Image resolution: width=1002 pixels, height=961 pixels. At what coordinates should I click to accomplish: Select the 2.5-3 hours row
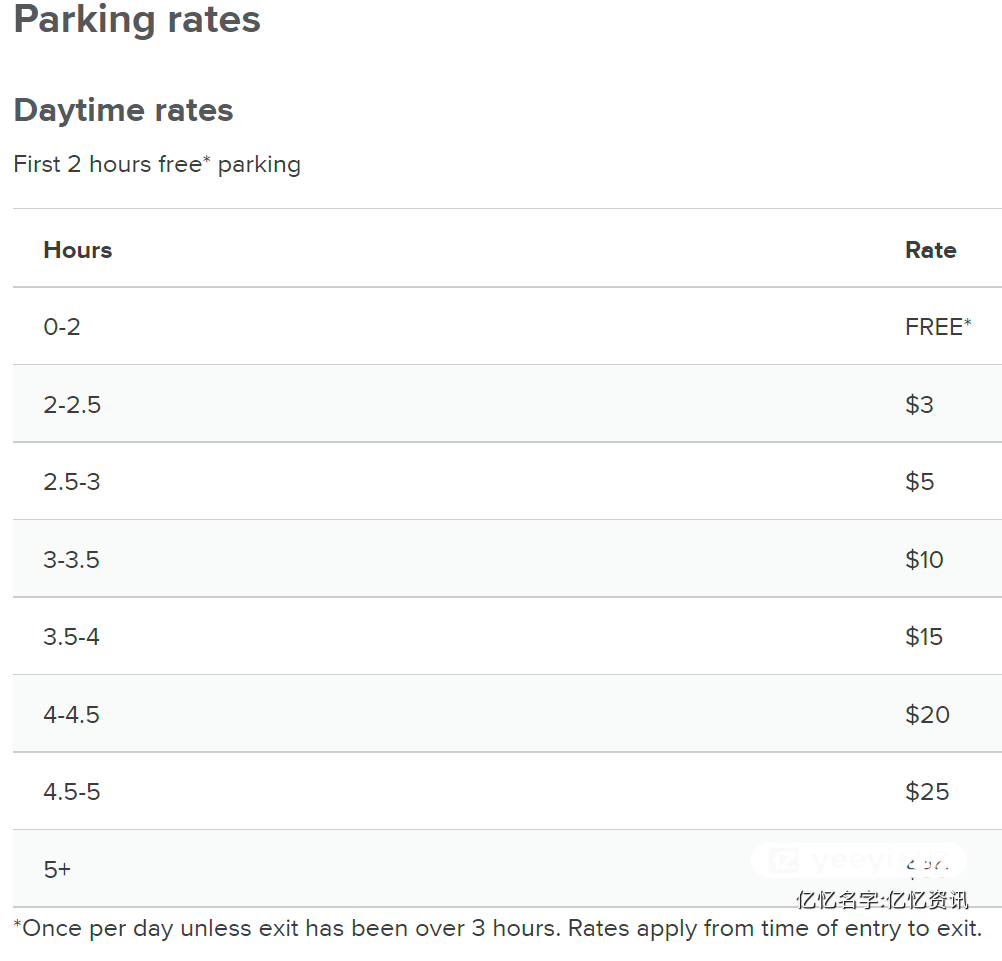coord(507,481)
